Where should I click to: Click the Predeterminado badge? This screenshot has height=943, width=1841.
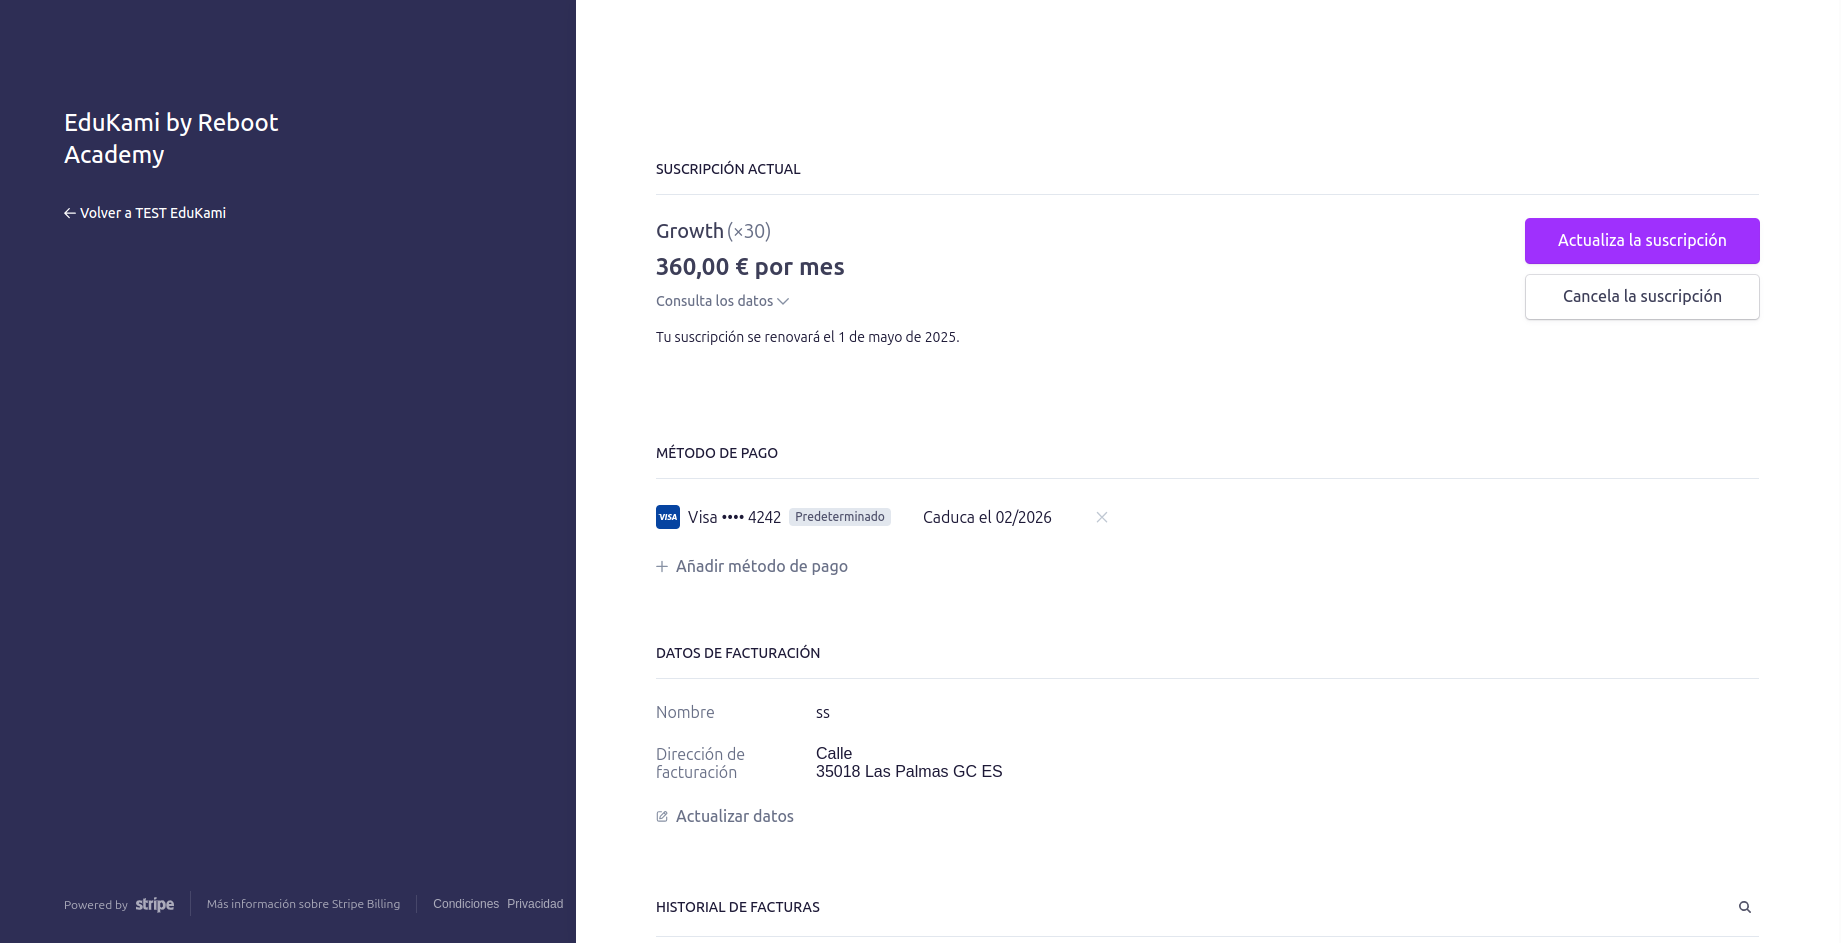coord(839,517)
